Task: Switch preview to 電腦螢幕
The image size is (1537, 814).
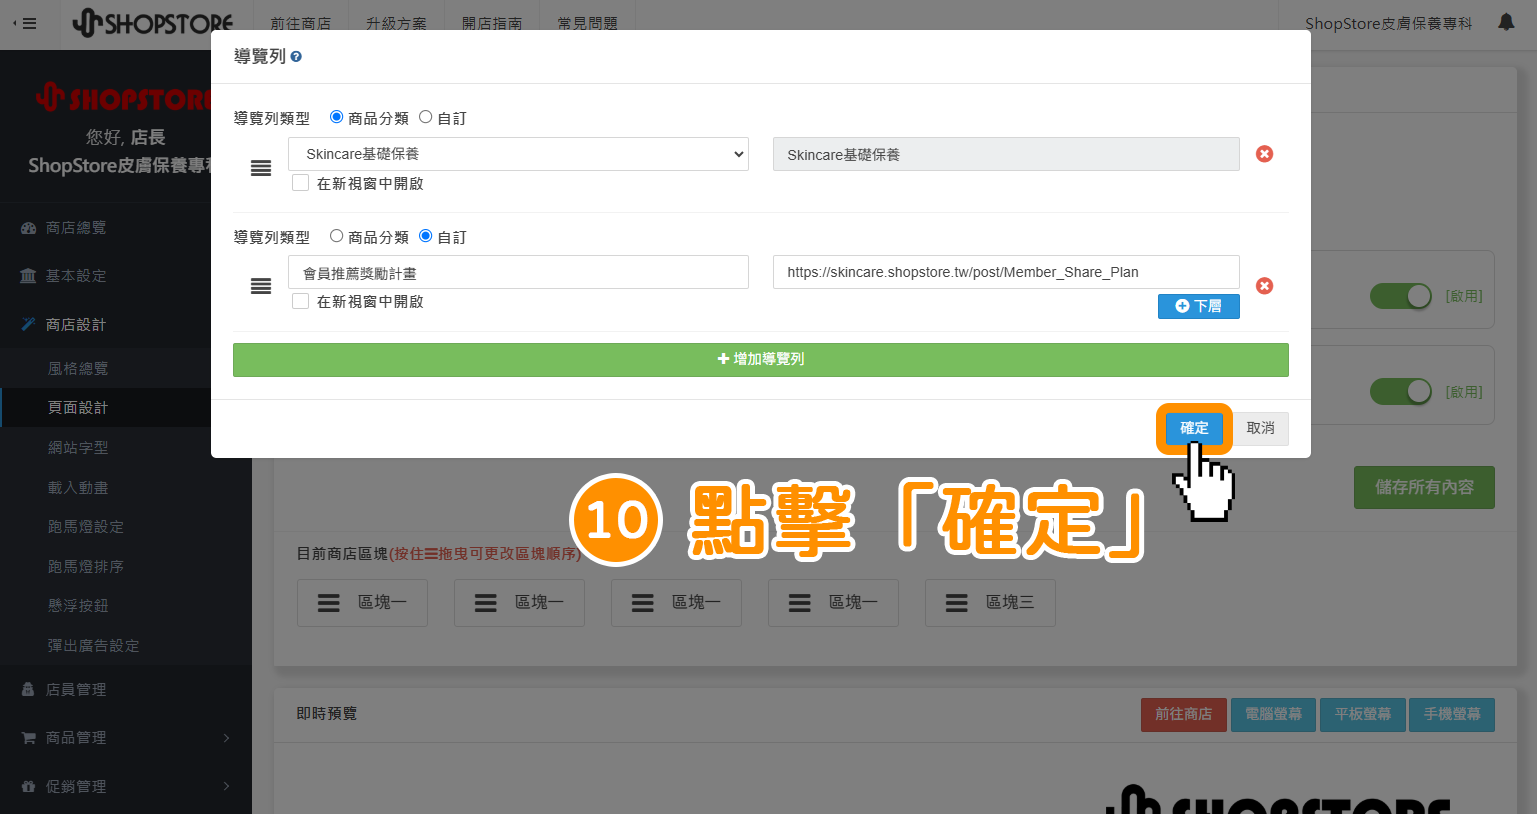Action: [x=1273, y=714]
